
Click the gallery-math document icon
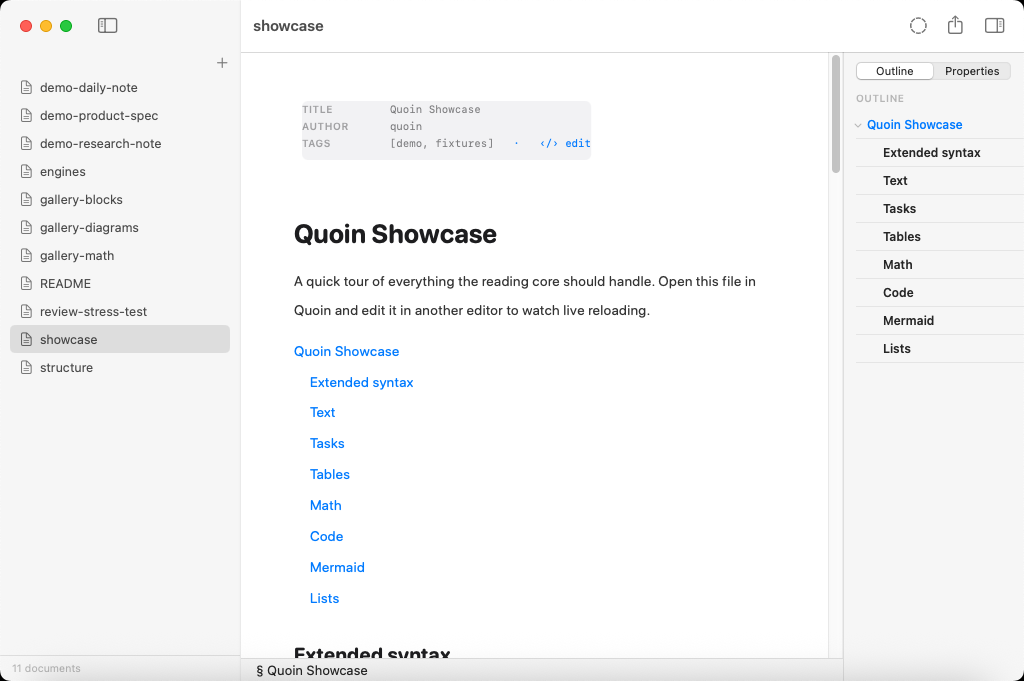pyautogui.click(x=26, y=256)
